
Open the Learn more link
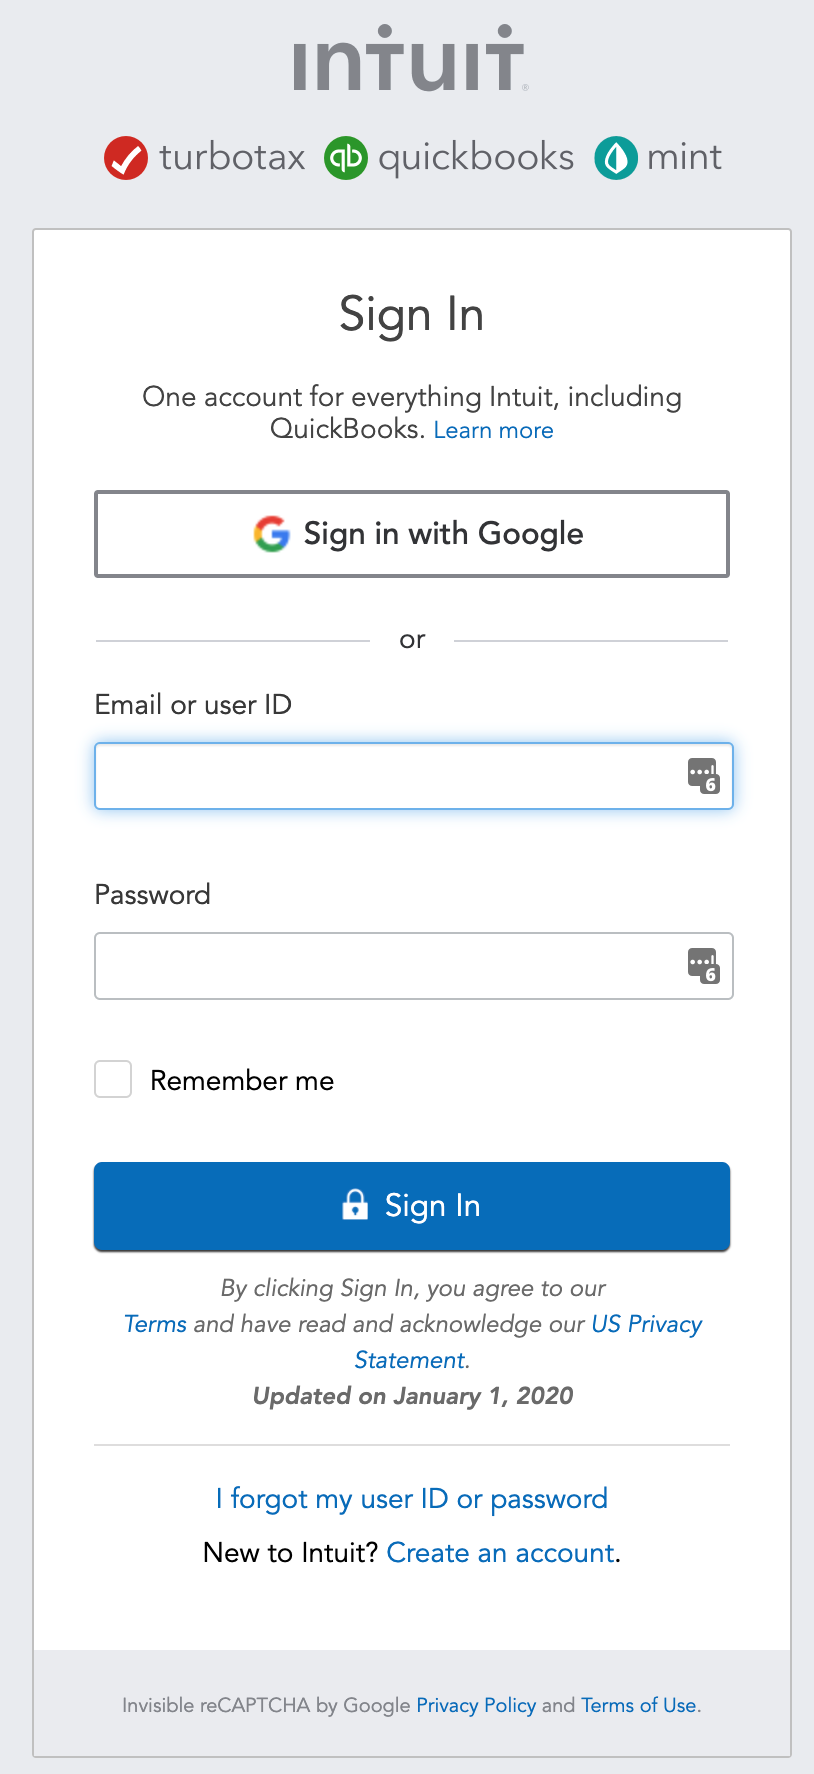point(493,430)
